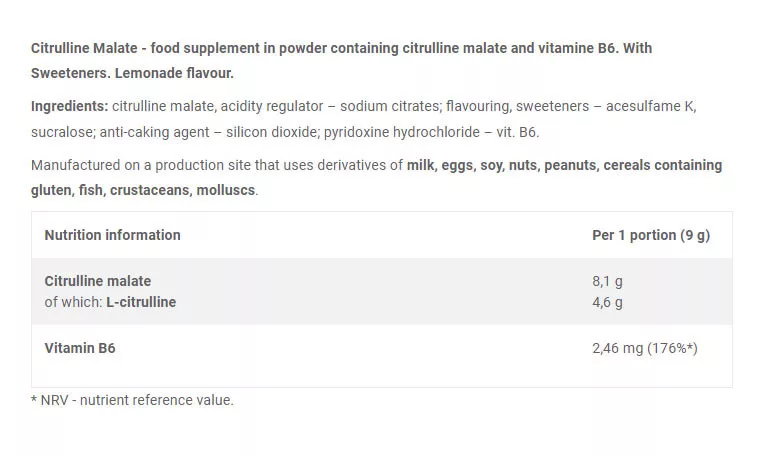Click the "4,6 g" value cell
762x455 pixels.
point(608,302)
